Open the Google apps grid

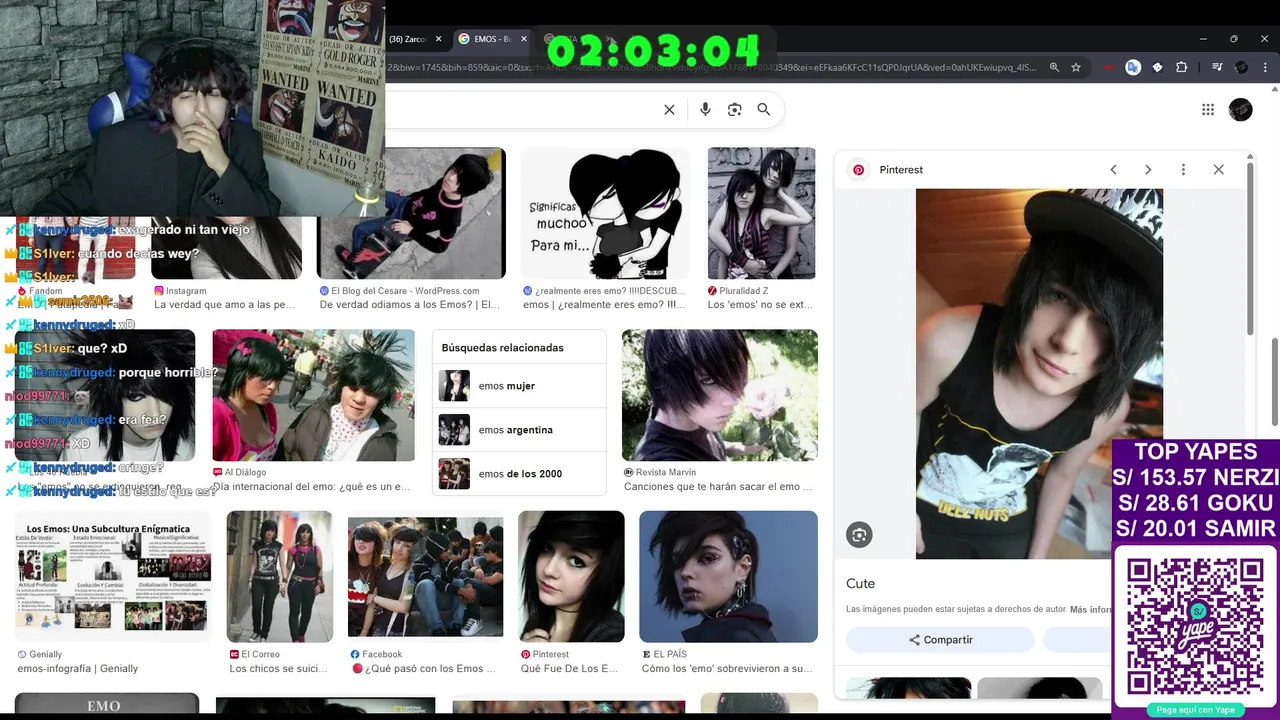point(1208,110)
